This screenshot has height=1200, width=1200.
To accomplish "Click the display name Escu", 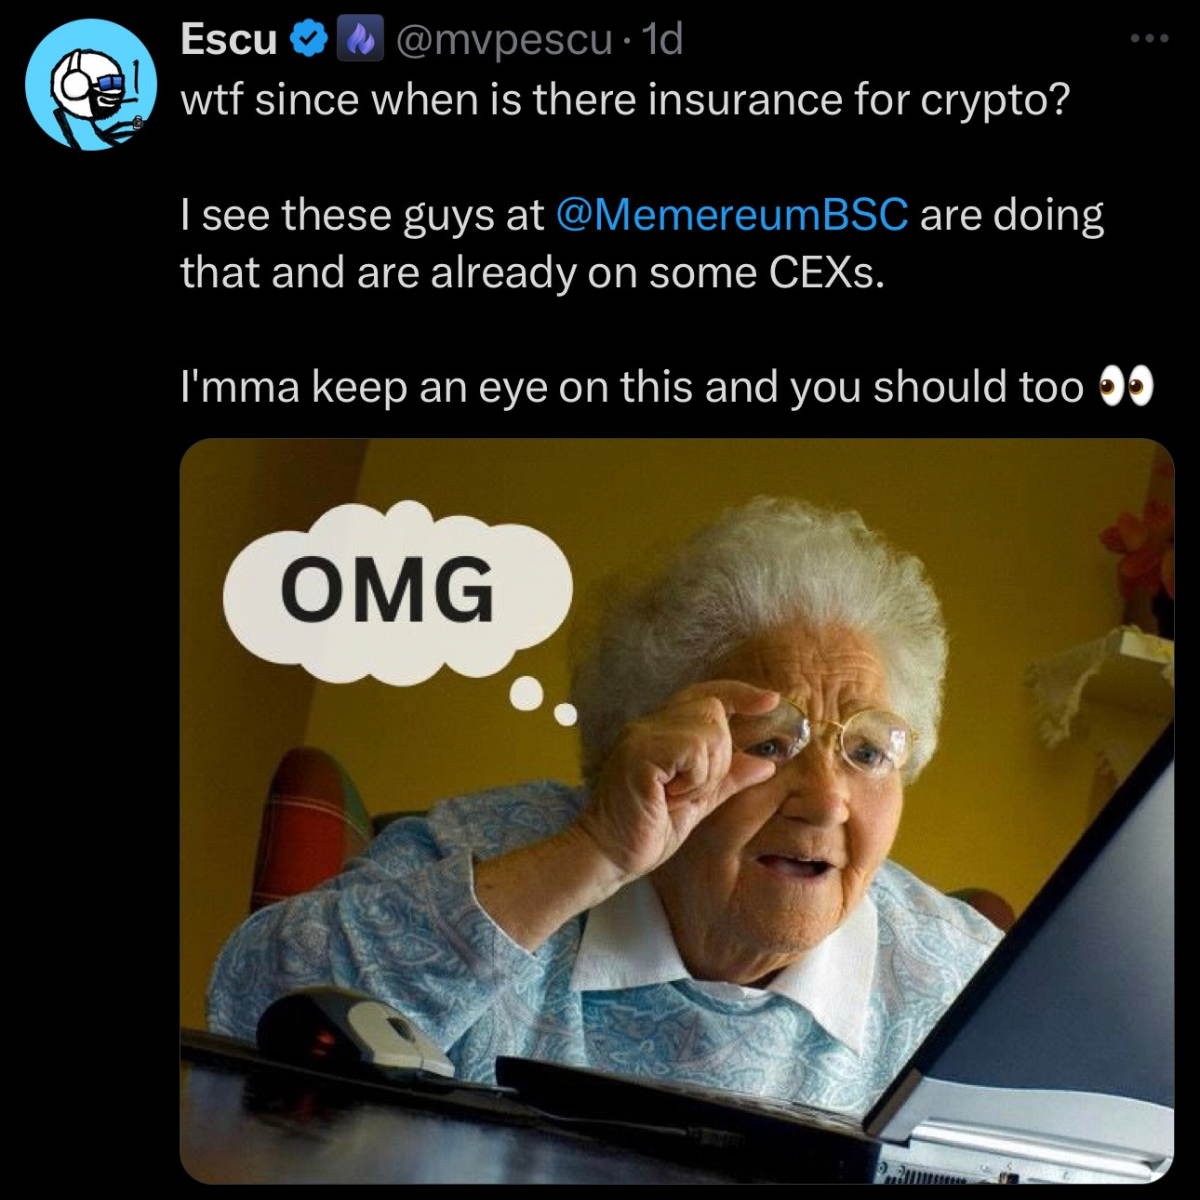I will (x=229, y=40).
